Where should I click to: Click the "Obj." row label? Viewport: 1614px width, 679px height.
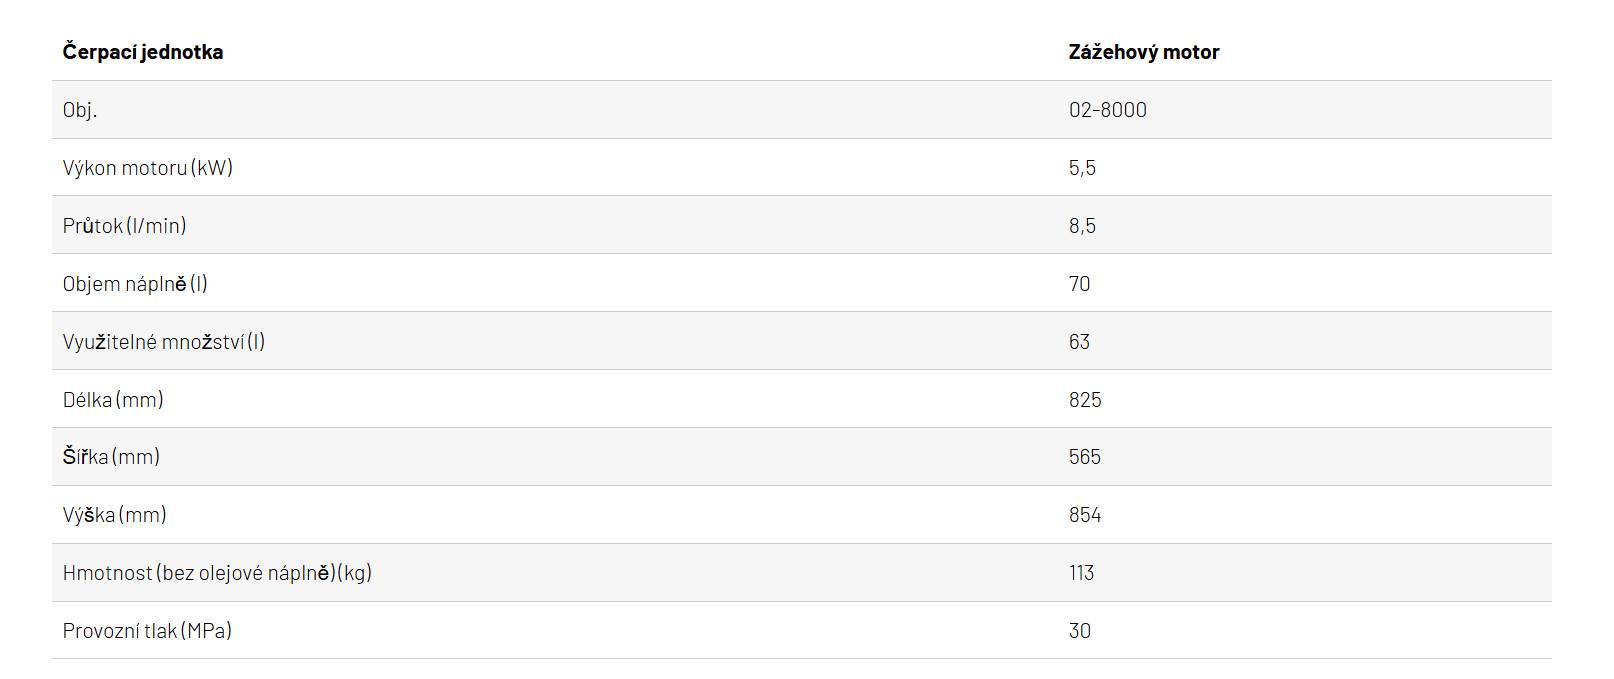pyautogui.click(x=80, y=110)
